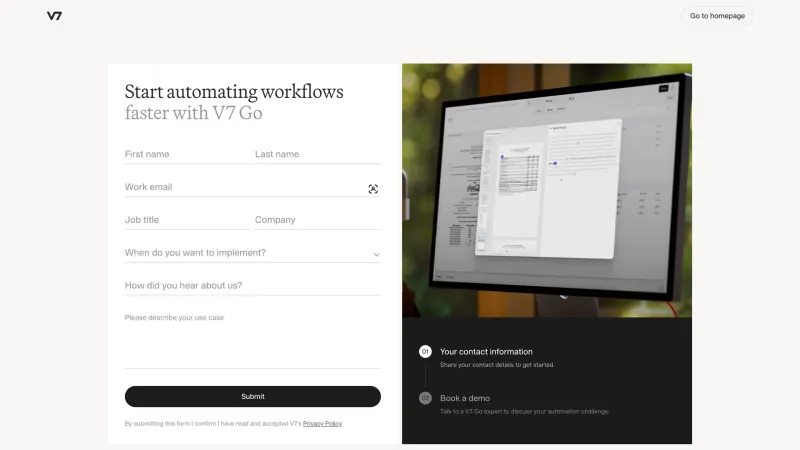Click 'faster with V7 Go' subheading
This screenshot has width=800, height=450.
pos(193,113)
